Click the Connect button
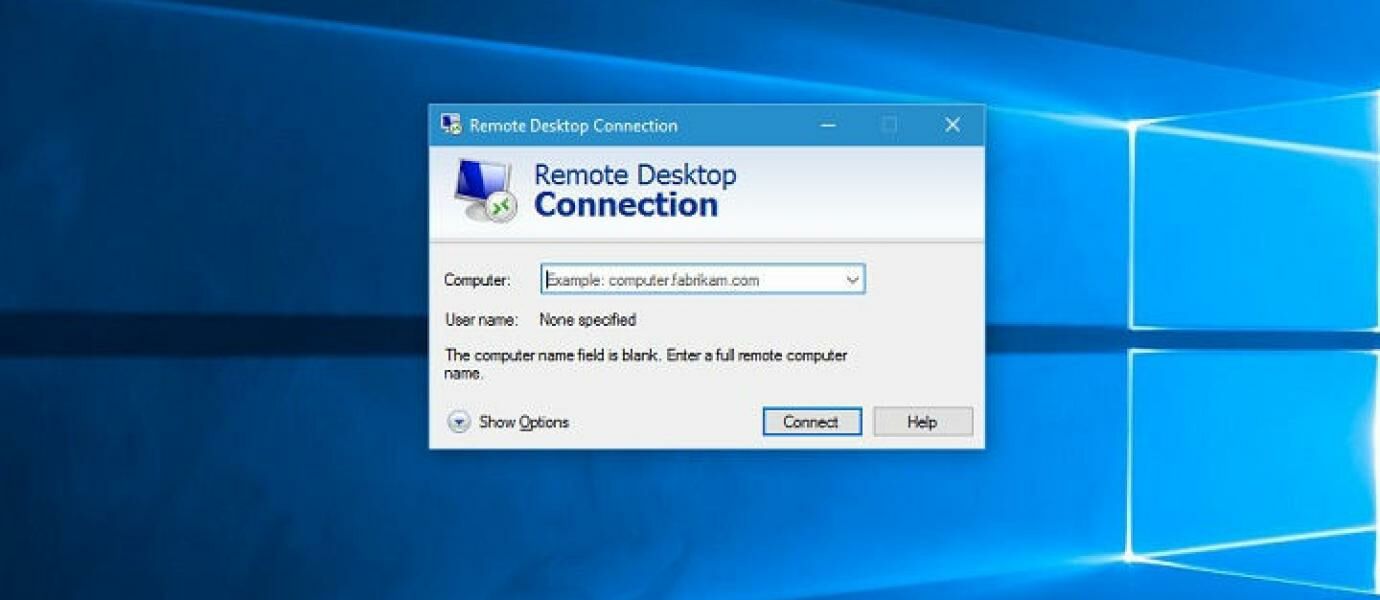The image size is (1380, 600). (x=811, y=421)
